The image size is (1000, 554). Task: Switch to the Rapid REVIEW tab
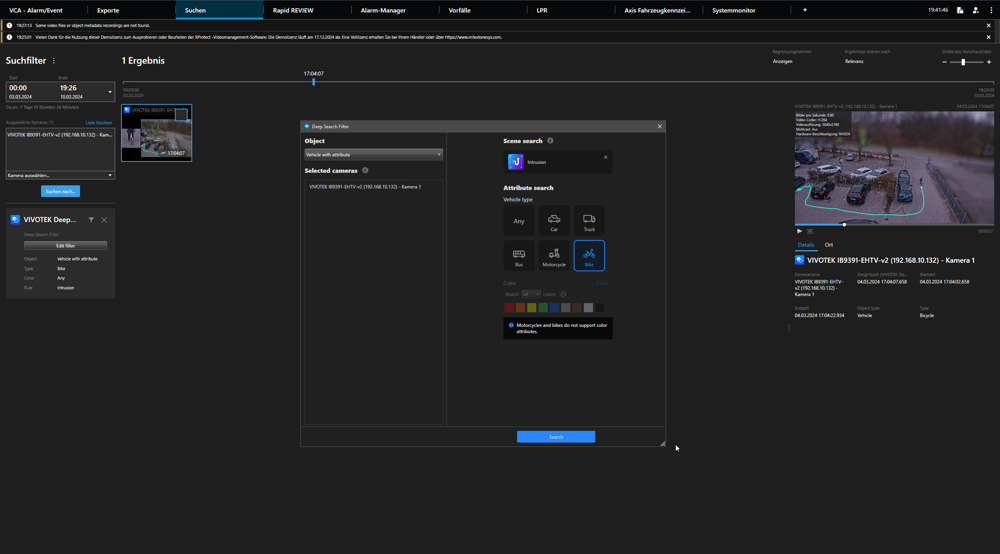[x=293, y=10]
